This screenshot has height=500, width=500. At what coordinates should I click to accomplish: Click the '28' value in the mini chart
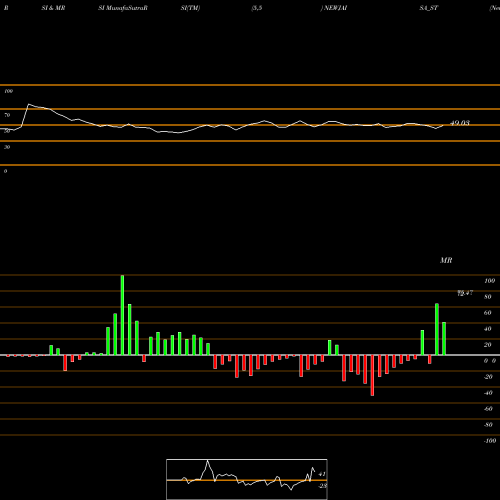[323, 486]
